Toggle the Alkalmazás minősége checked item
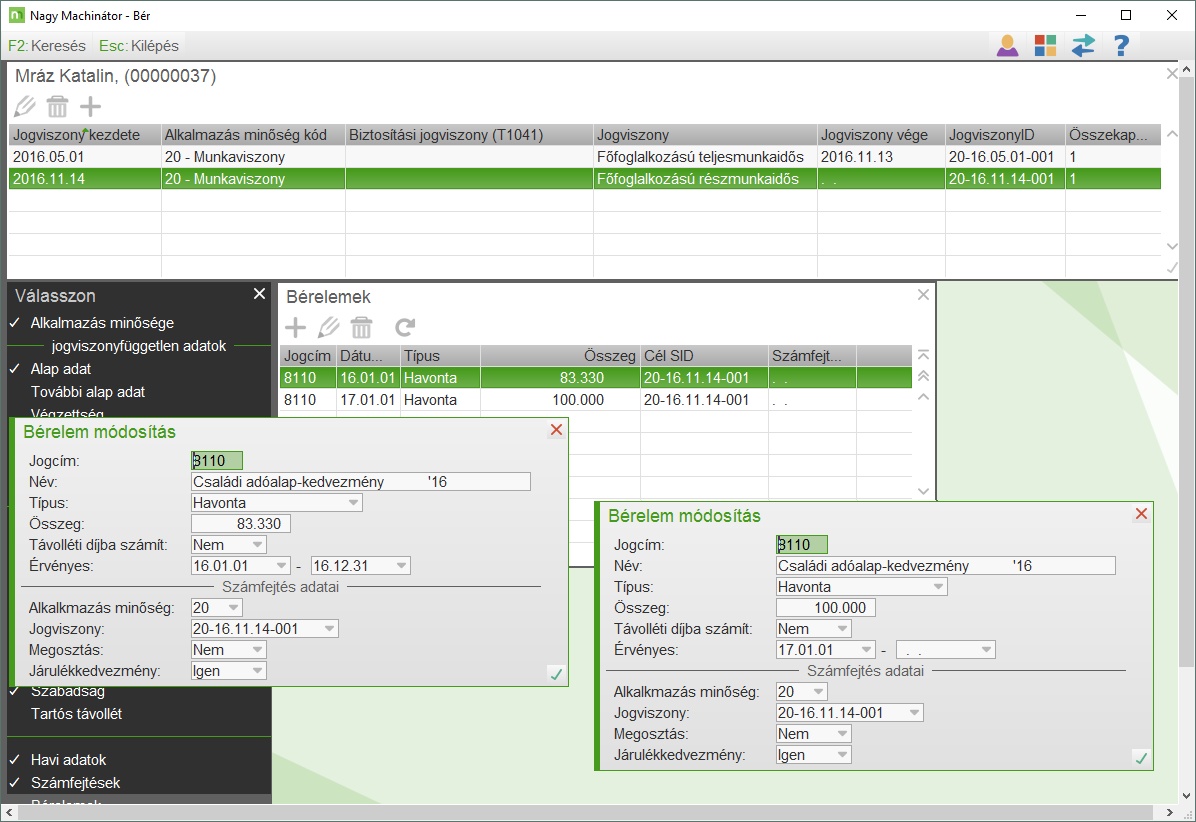Screen dimensions: 1196x822 (x=102, y=323)
